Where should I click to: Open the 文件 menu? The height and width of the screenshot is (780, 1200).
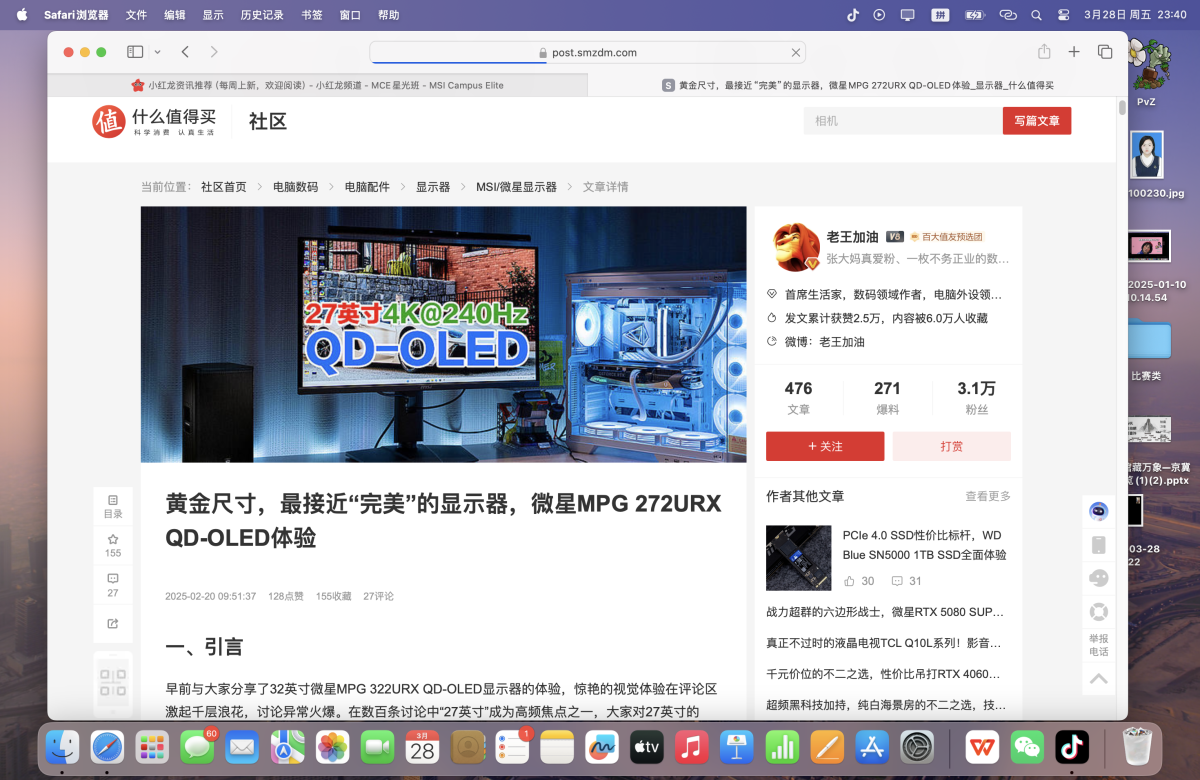click(x=136, y=15)
